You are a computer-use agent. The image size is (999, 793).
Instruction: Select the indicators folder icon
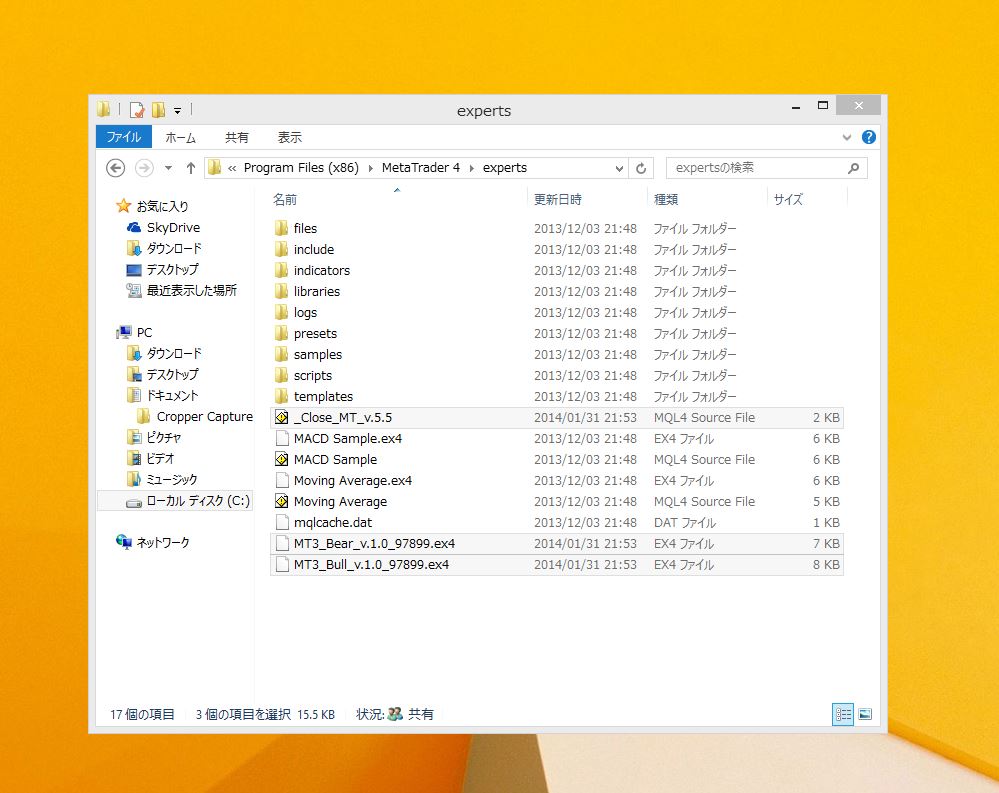click(x=282, y=270)
